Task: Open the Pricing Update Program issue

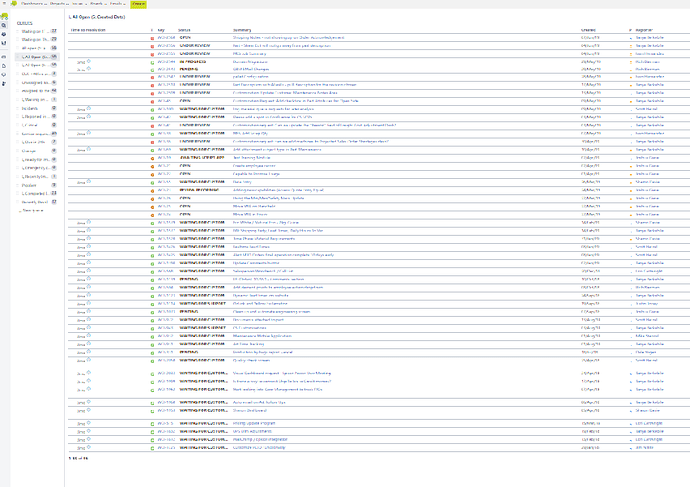Action: tap(254, 423)
